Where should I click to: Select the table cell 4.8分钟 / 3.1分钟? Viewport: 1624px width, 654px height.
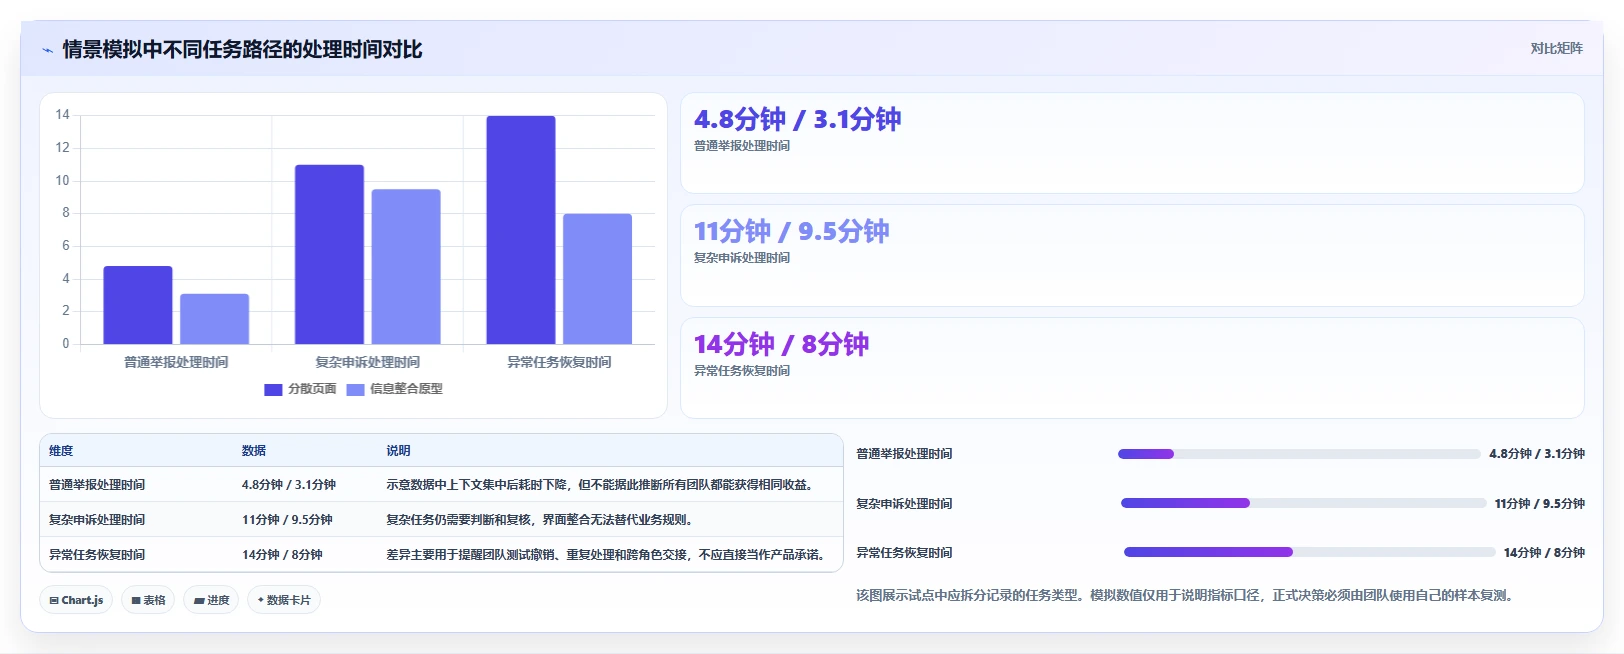289,485
